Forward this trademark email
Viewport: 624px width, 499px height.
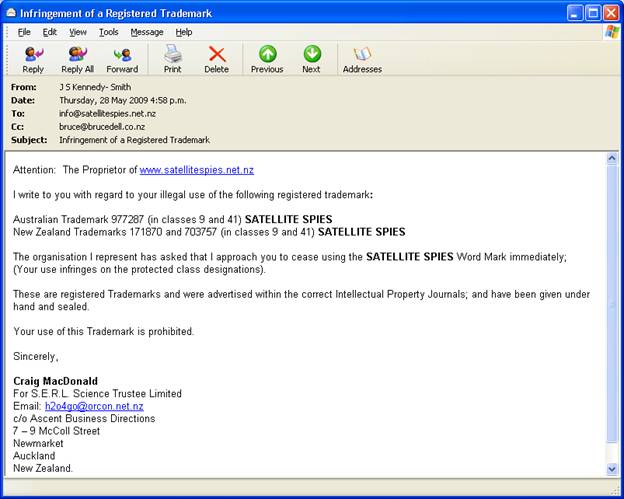tap(122, 60)
